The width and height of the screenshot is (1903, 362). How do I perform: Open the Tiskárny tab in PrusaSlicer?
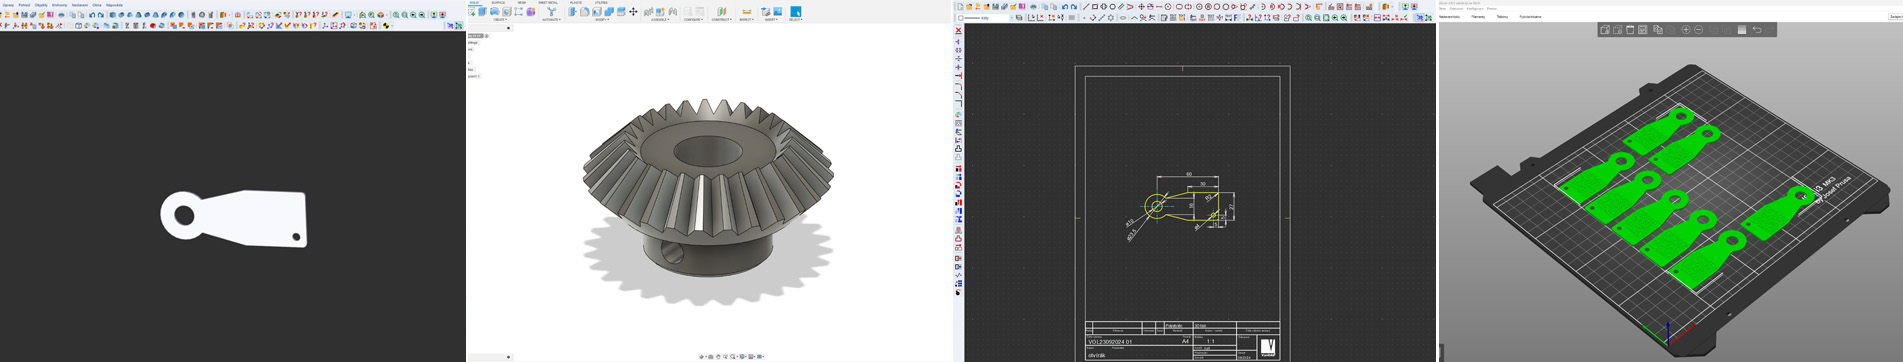(x=1502, y=17)
